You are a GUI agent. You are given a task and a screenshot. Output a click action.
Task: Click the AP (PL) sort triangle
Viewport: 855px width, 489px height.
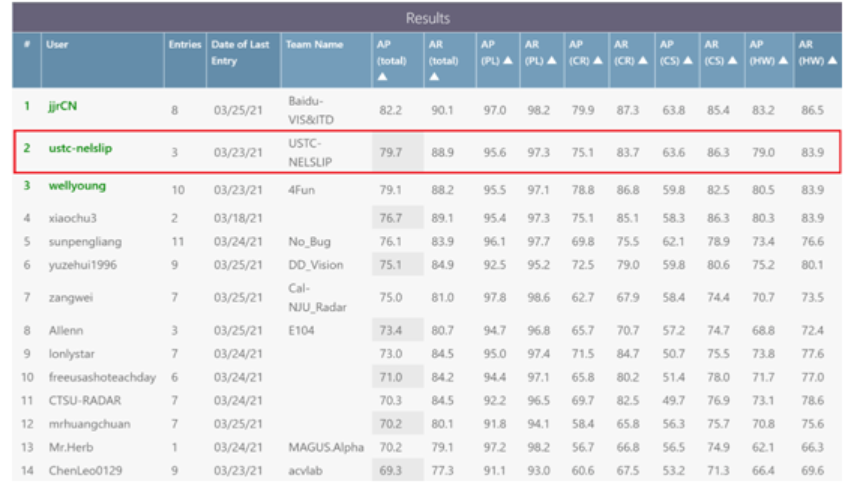click(x=508, y=61)
